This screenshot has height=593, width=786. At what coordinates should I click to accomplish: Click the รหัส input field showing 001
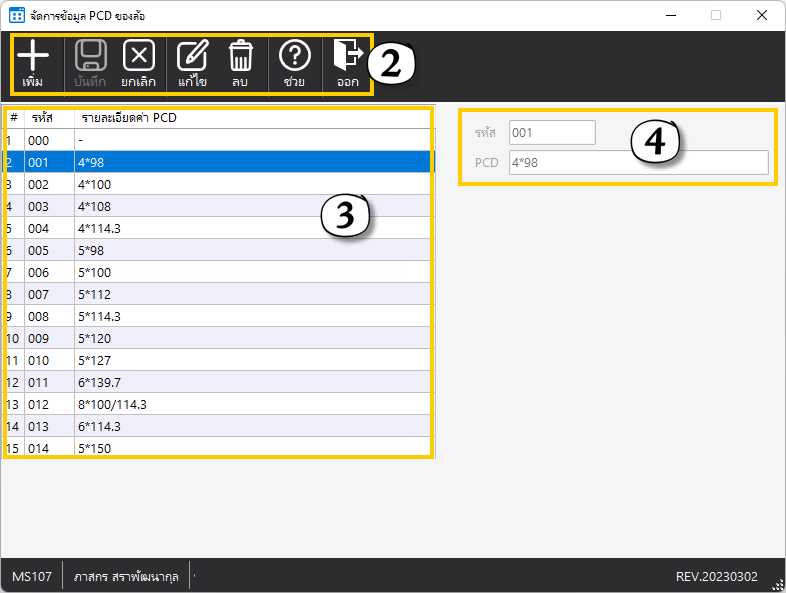click(552, 133)
